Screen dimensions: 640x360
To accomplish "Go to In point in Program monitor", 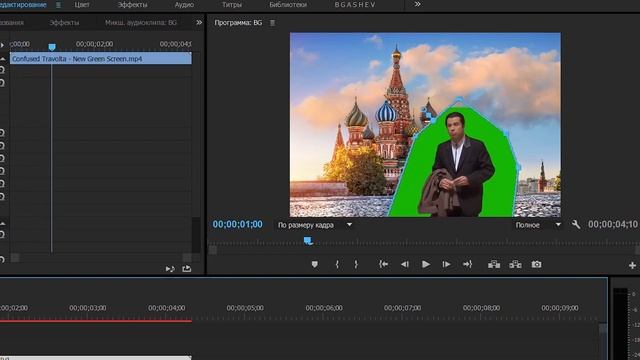I will [x=383, y=264].
